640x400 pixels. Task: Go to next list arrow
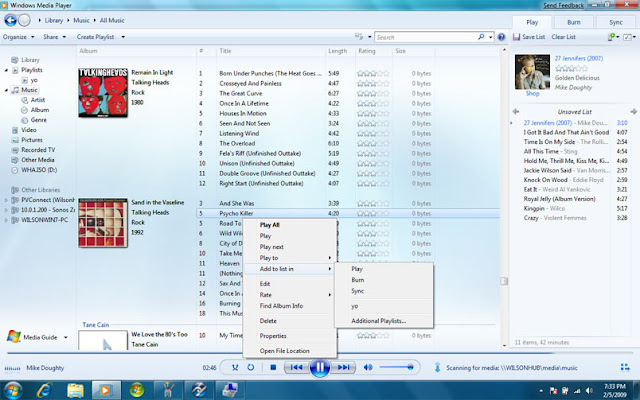[x=633, y=111]
